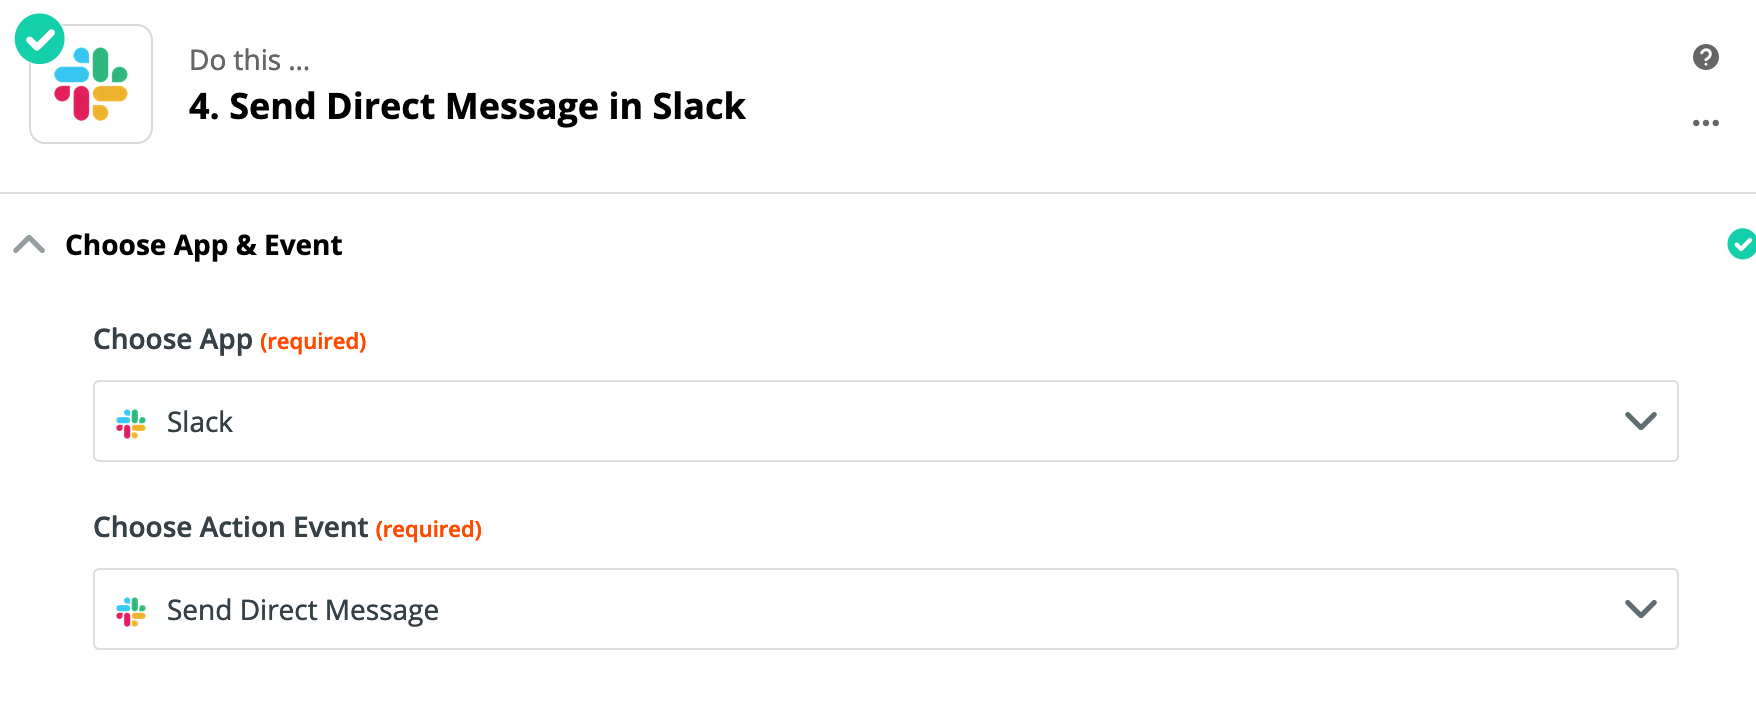Click the Choose App field label

(x=173, y=340)
